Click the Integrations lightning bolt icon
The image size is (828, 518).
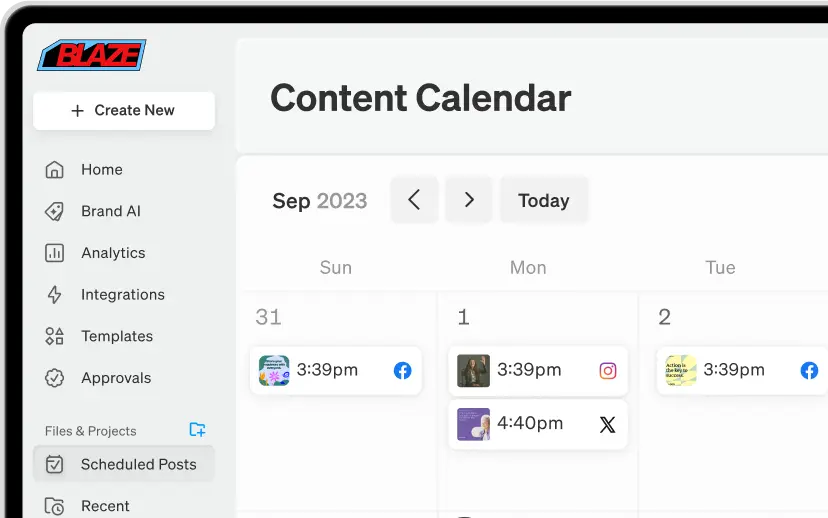tap(55, 295)
